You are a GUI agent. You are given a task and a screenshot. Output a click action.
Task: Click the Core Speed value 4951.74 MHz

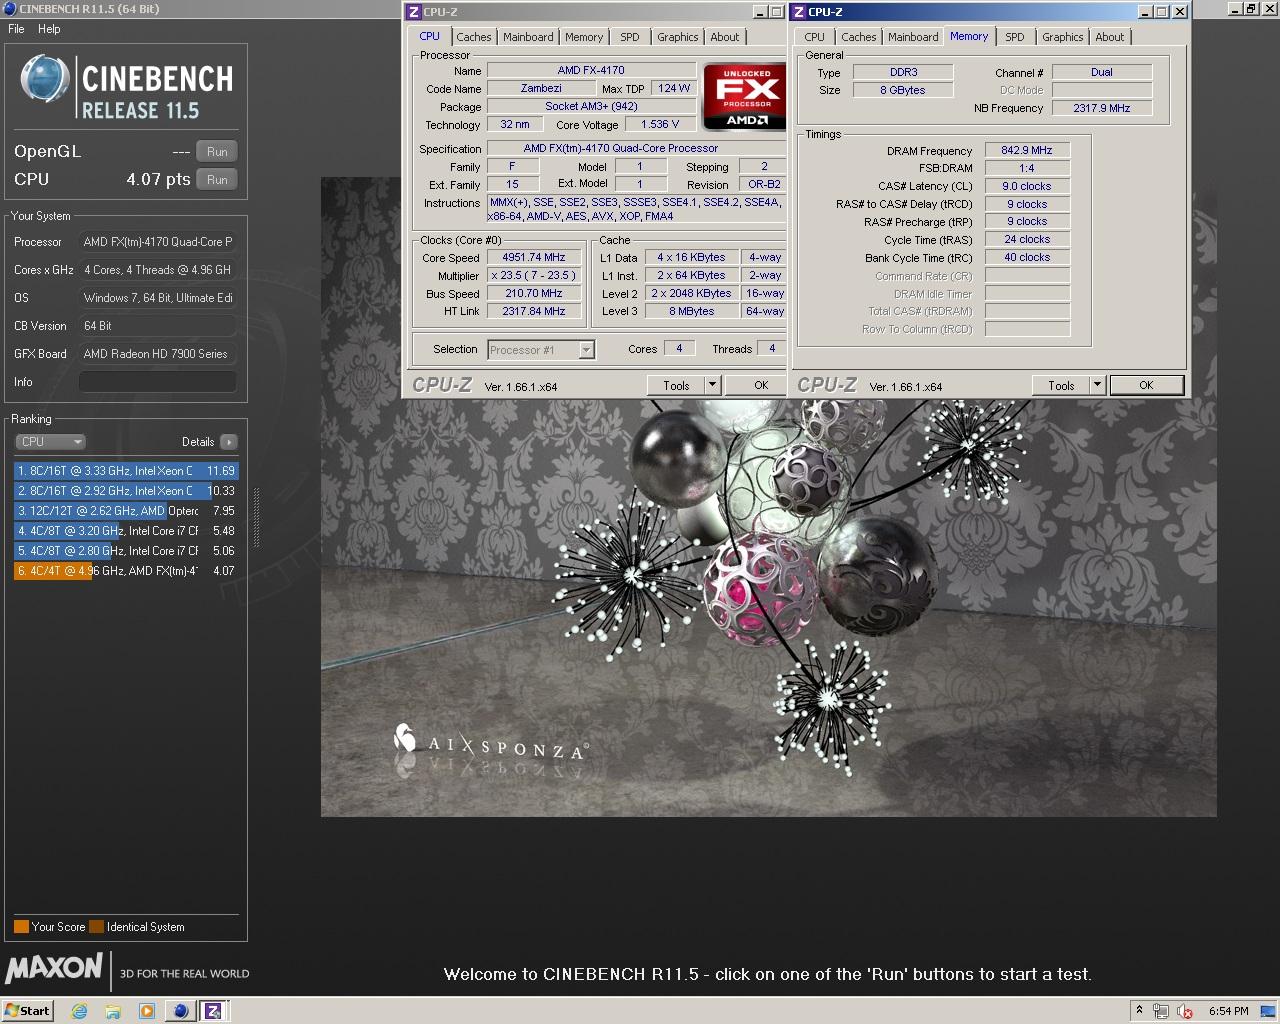pyautogui.click(x=534, y=257)
